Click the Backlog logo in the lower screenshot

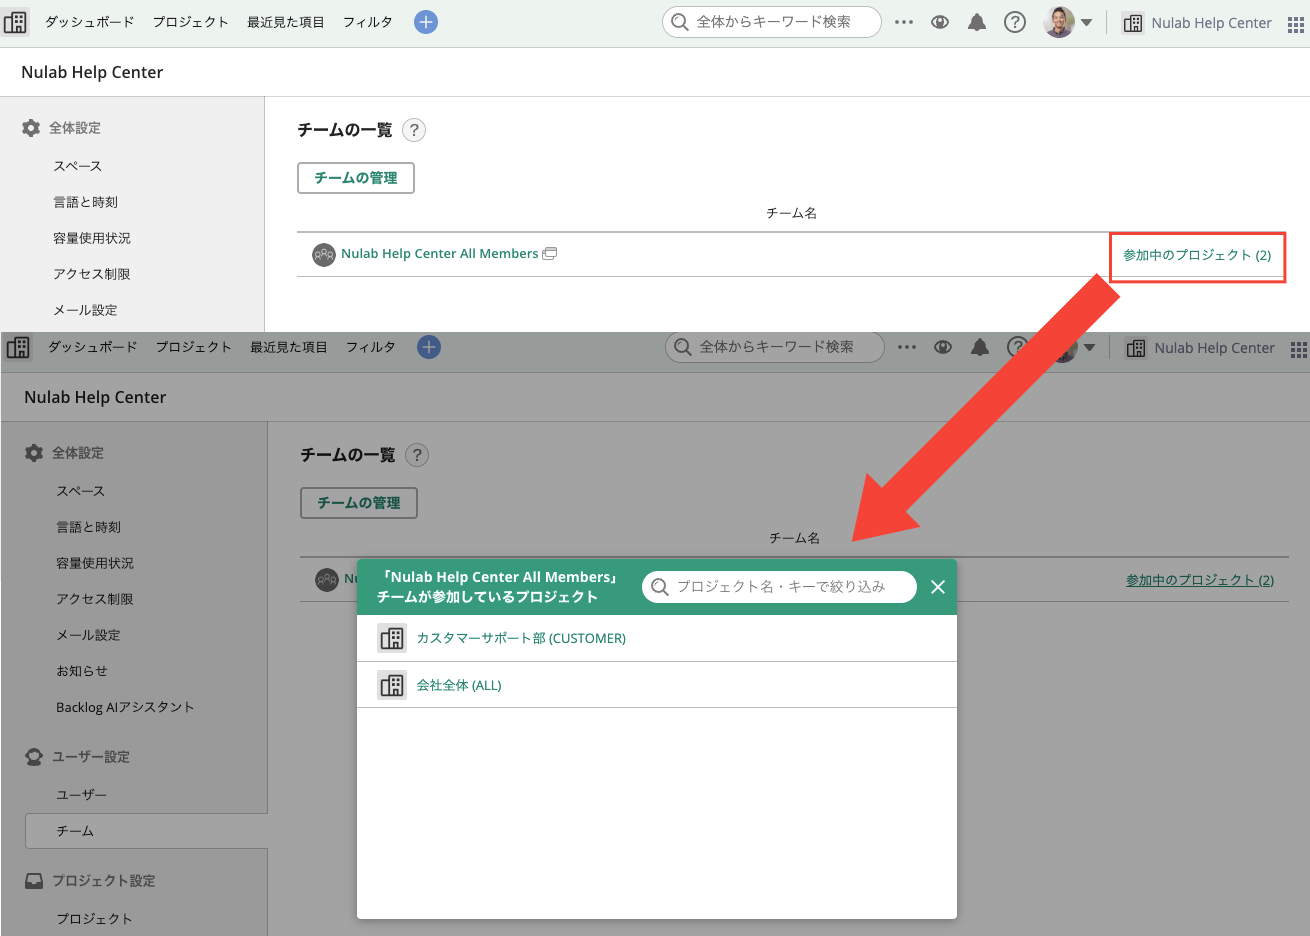coord(19,347)
